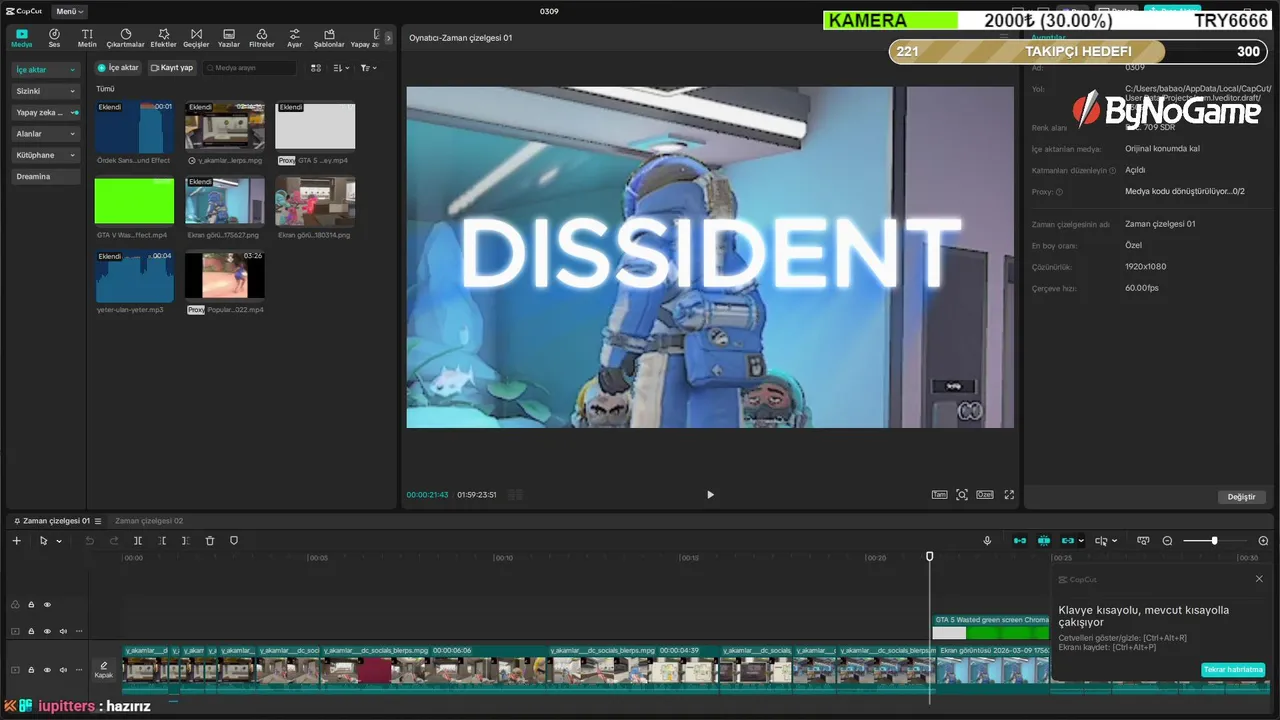1280x720 pixels.
Task: Mute the main video track
Action: pyautogui.click(x=63, y=670)
